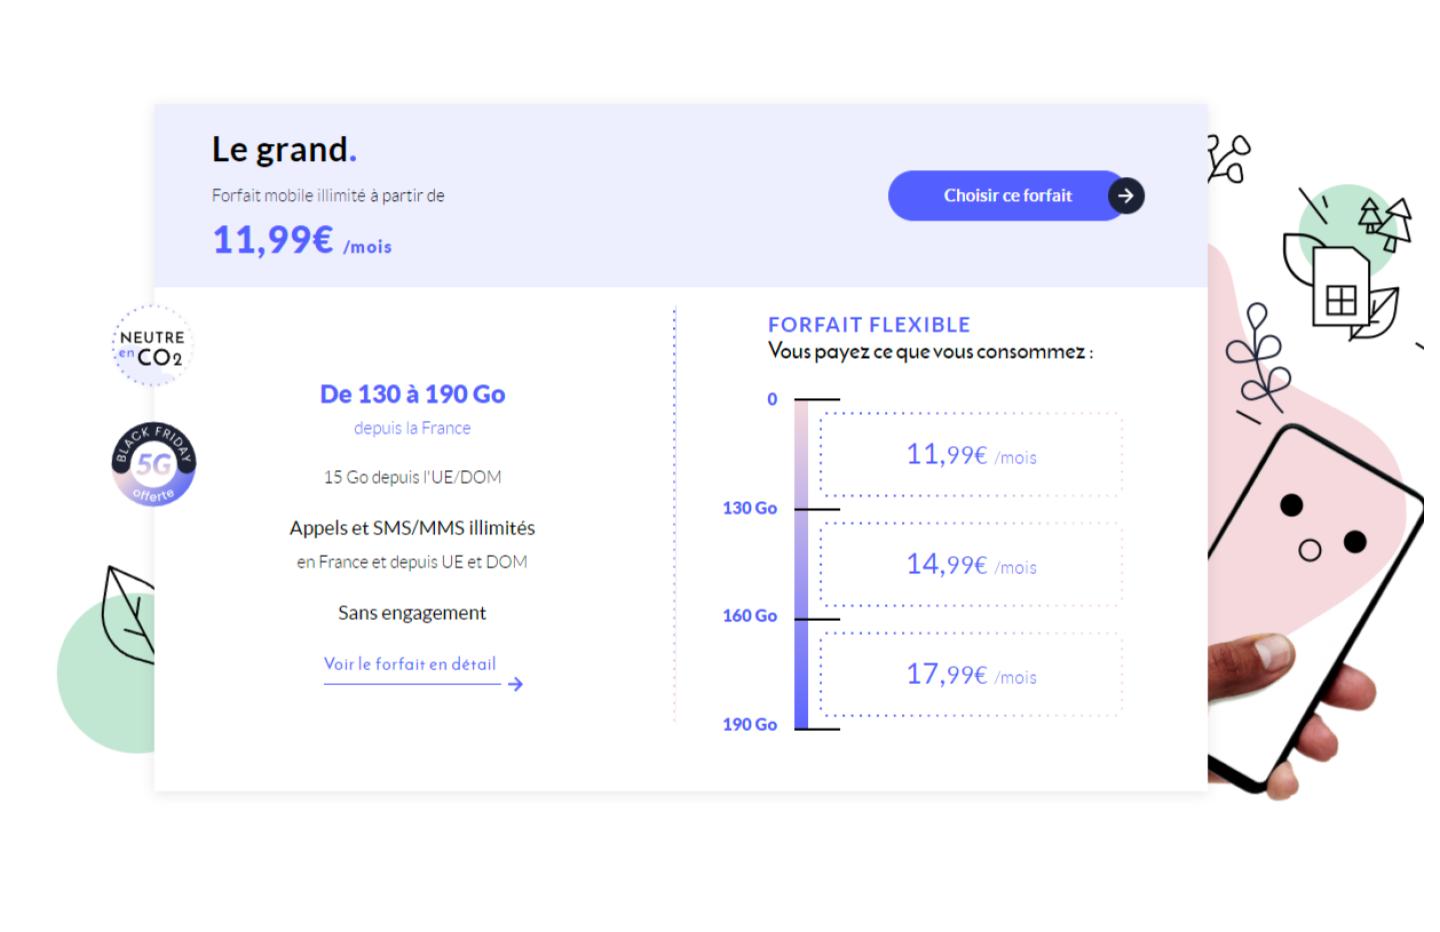
Task: Click the 160 Go marker on usage gauge
Action: pyautogui.click(x=750, y=616)
